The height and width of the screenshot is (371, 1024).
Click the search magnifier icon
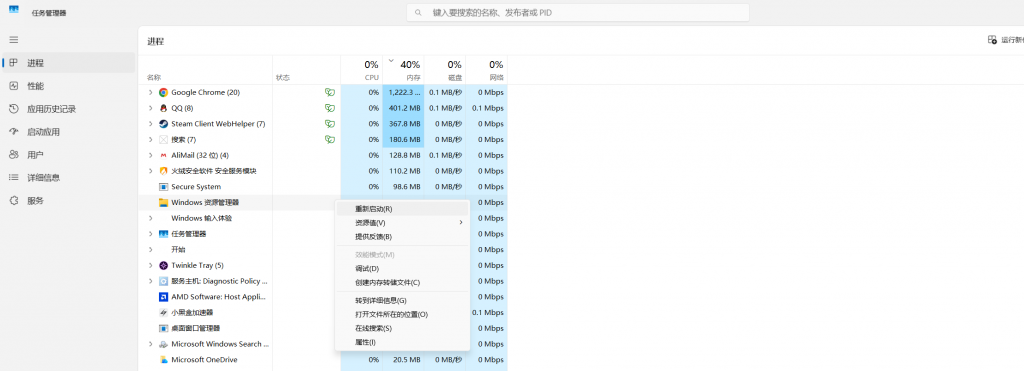click(x=419, y=12)
